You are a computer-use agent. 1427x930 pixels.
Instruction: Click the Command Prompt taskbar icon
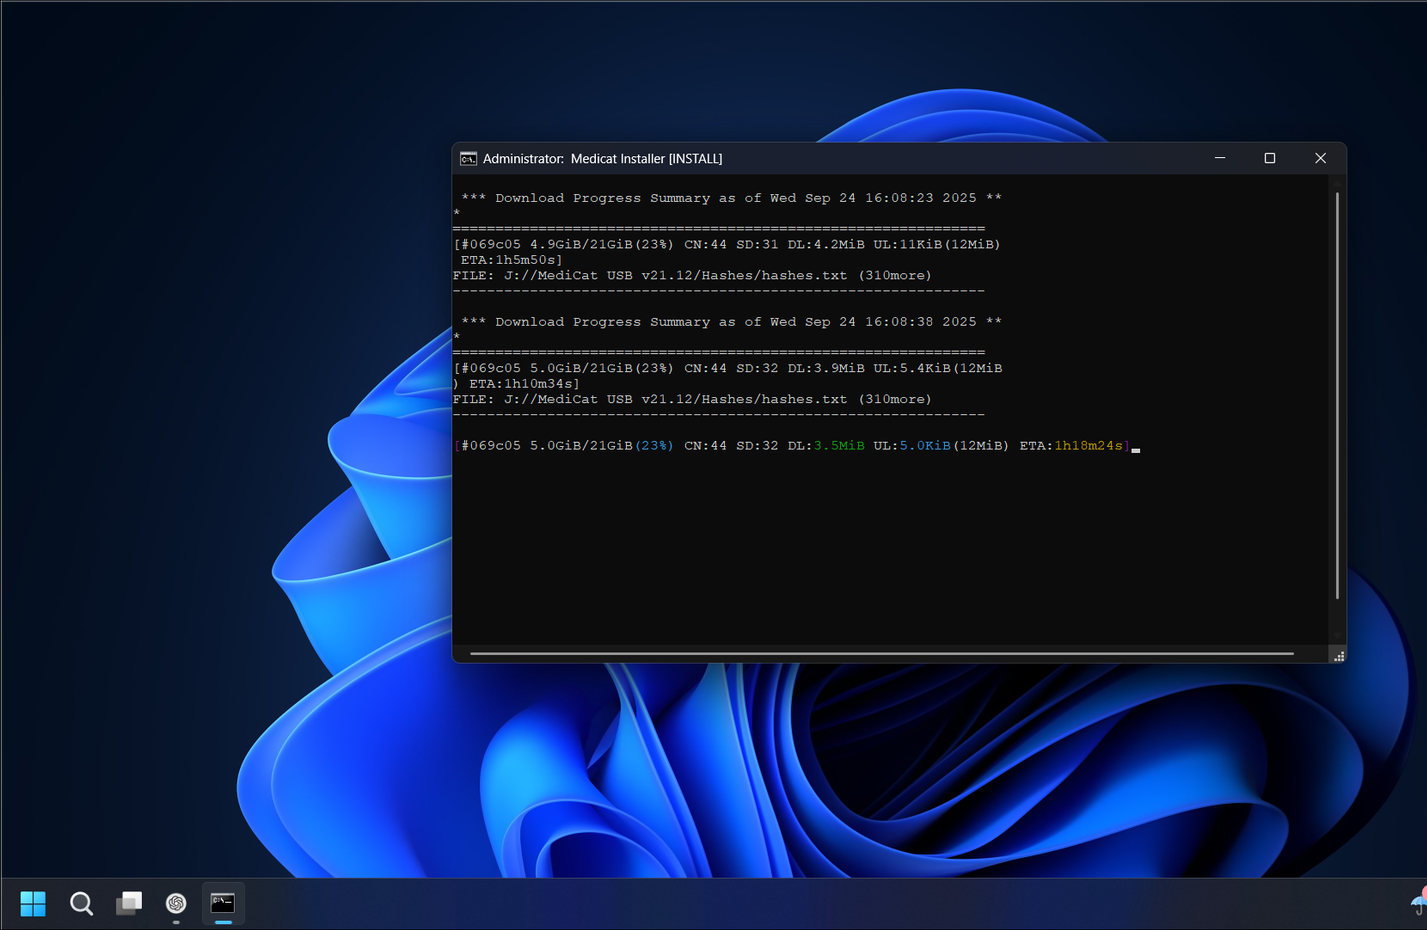pyautogui.click(x=223, y=904)
